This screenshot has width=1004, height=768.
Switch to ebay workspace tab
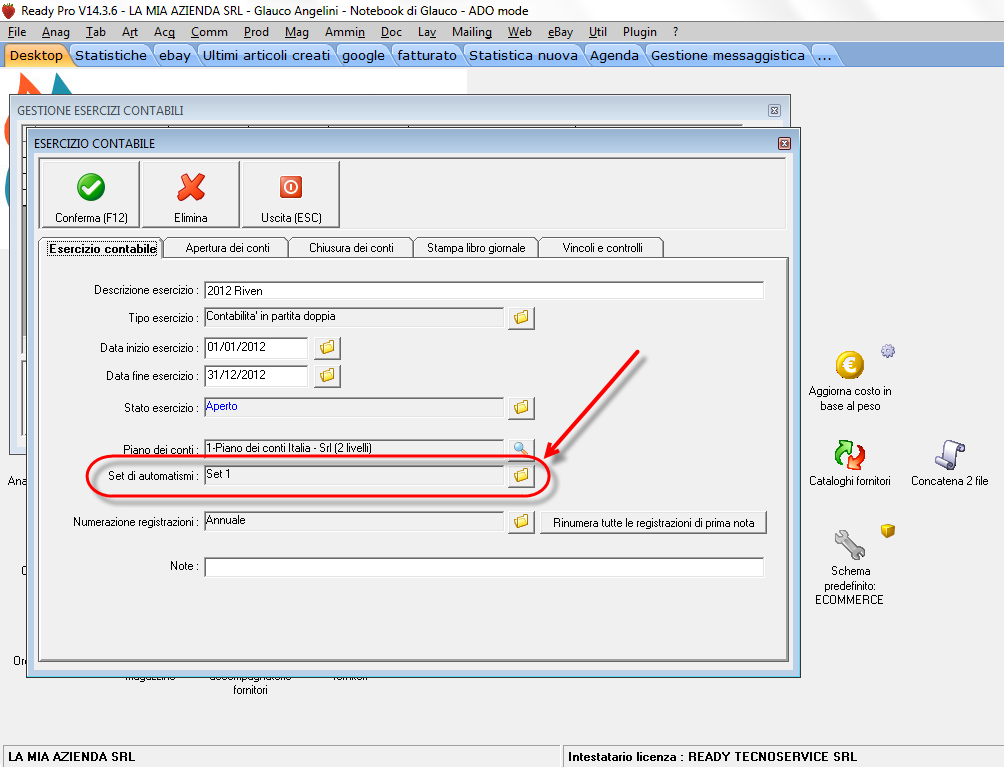(x=175, y=55)
